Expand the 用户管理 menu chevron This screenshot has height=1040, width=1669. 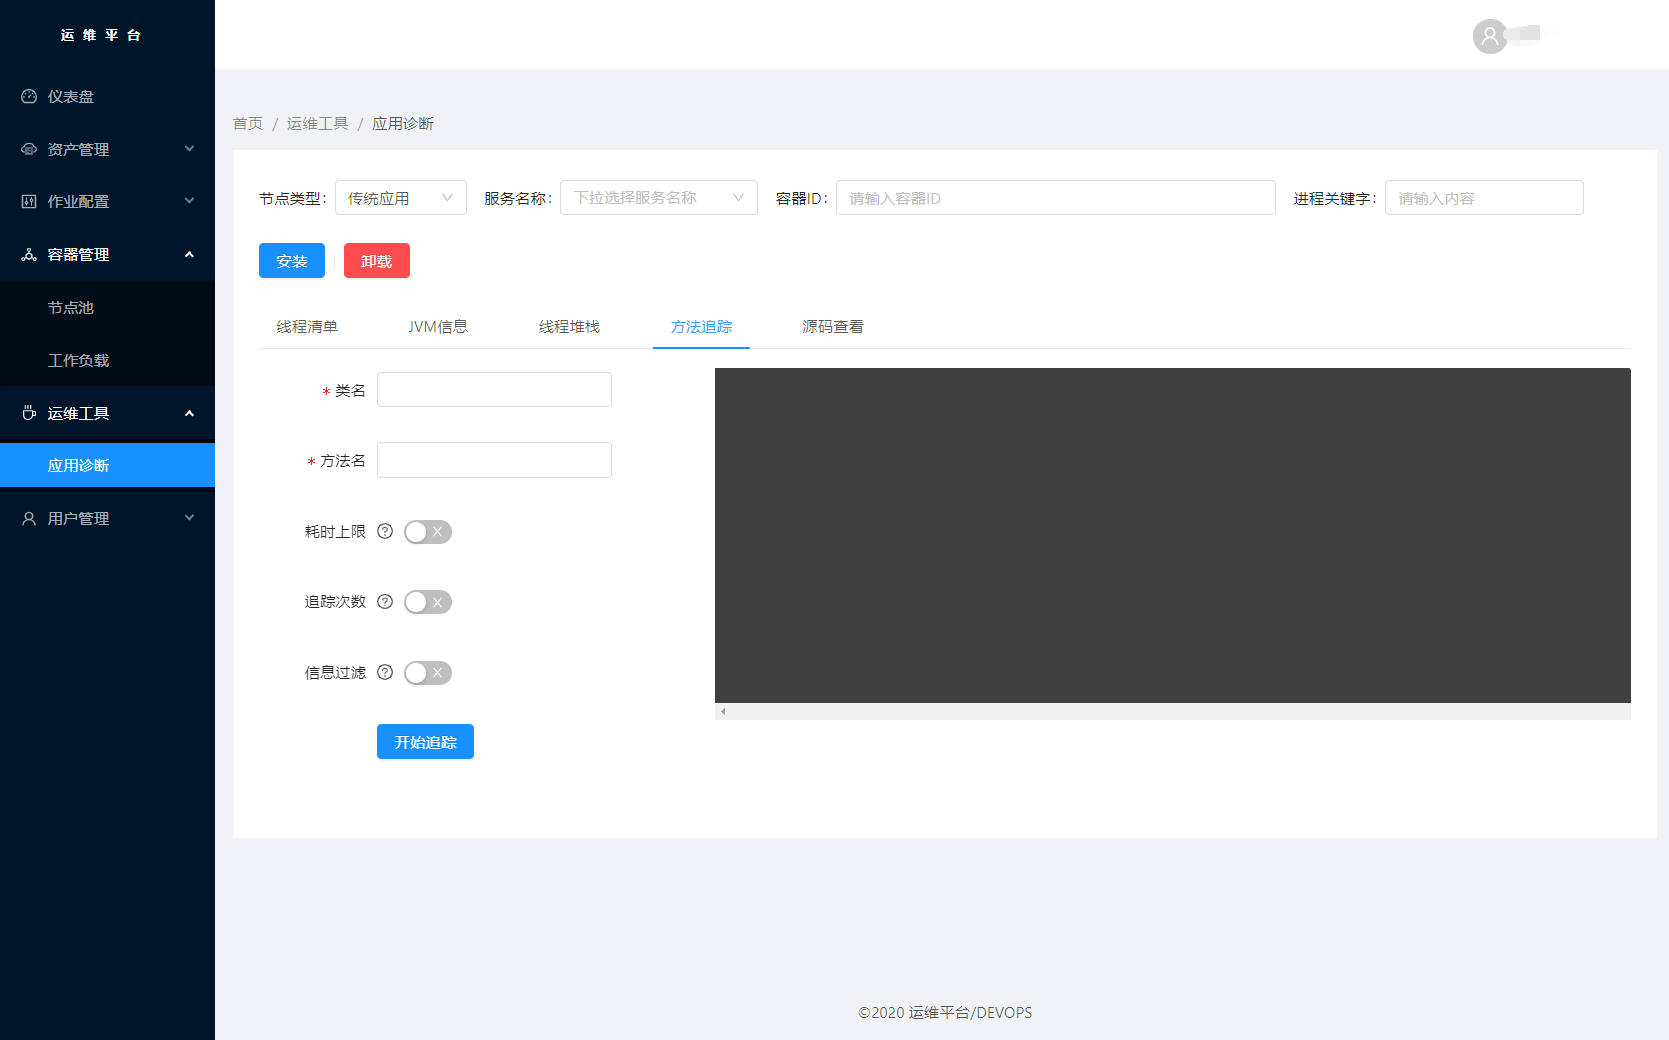(189, 518)
